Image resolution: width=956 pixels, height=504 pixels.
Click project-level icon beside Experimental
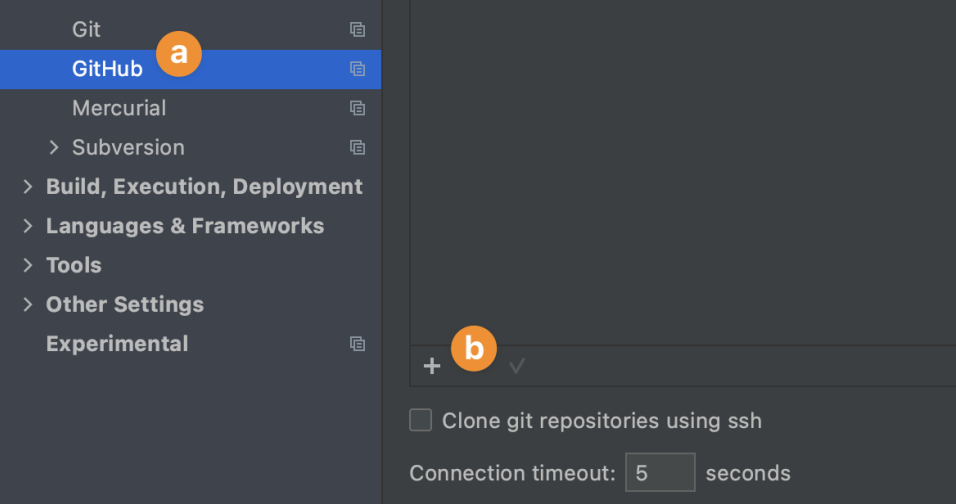pos(357,344)
